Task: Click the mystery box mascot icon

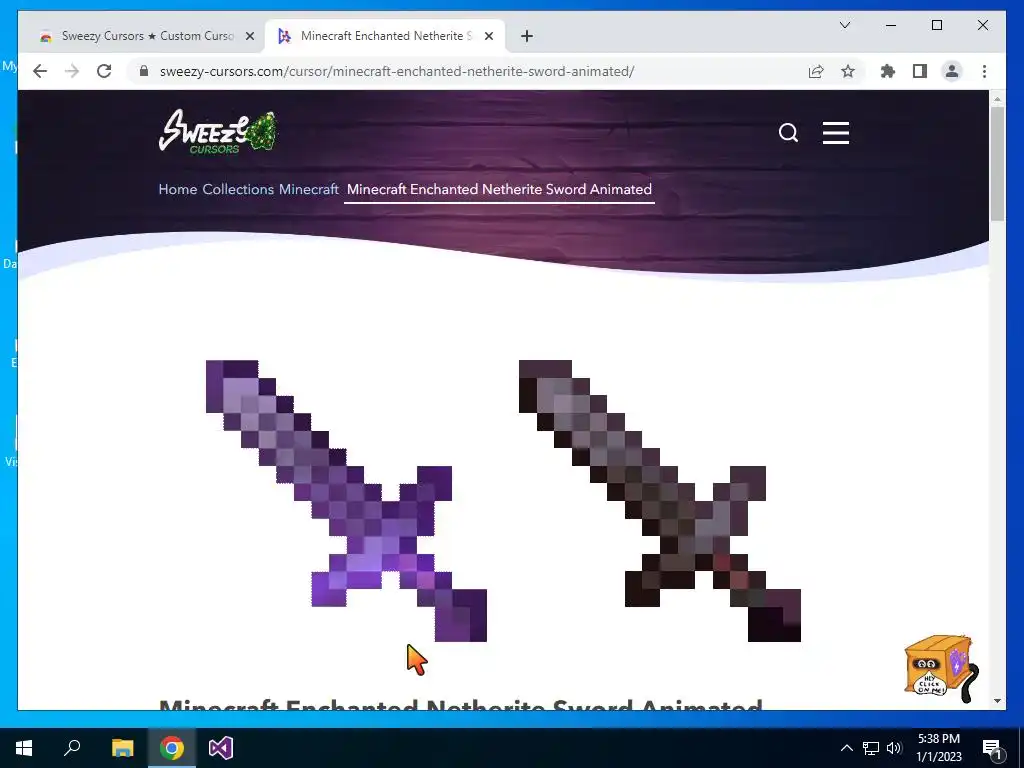Action: click(941, 667)
